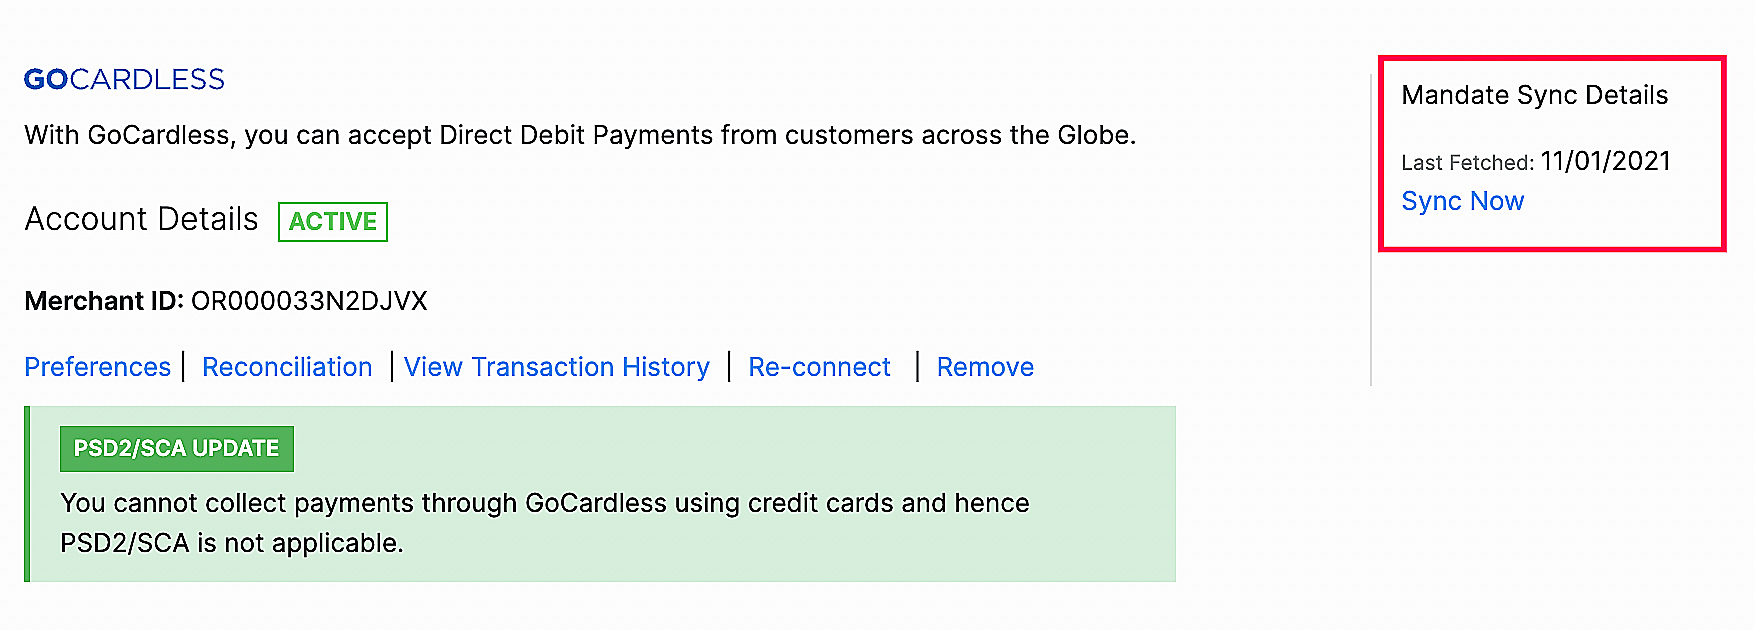
Task: Click Sync Now under Mandate Sync Details
Action: tap(1462, 201)
